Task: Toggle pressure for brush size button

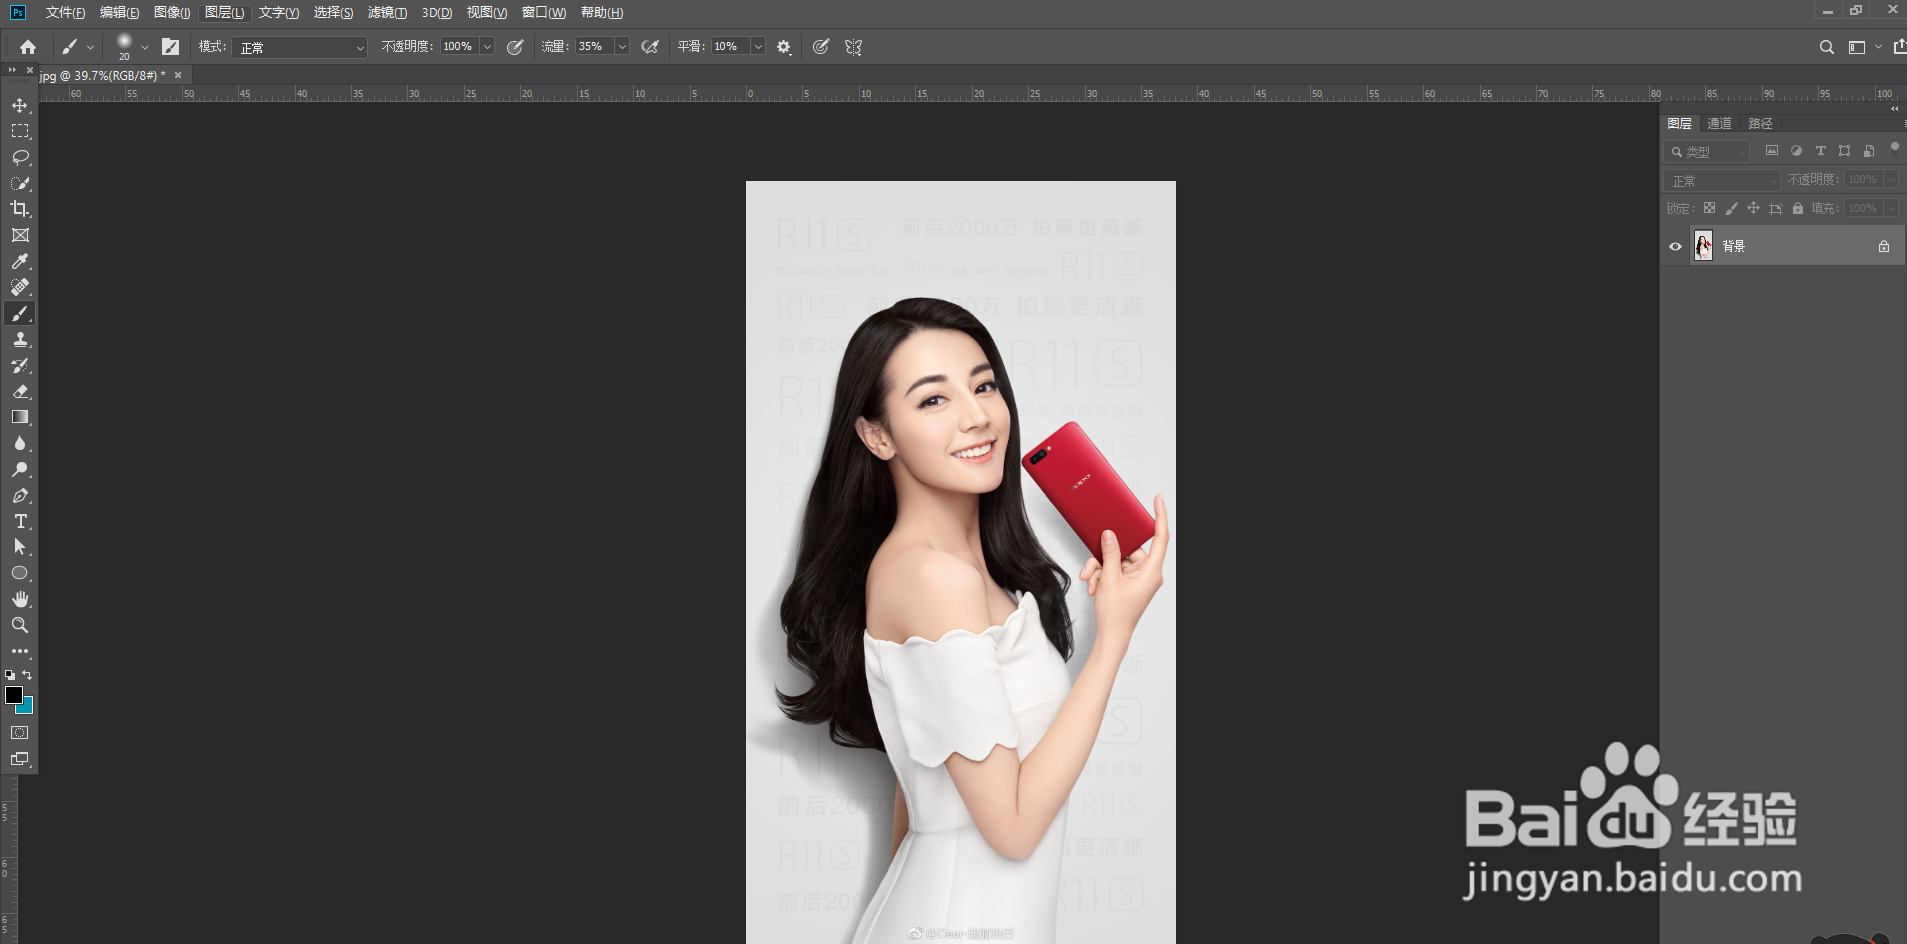Action: [821, 47]
